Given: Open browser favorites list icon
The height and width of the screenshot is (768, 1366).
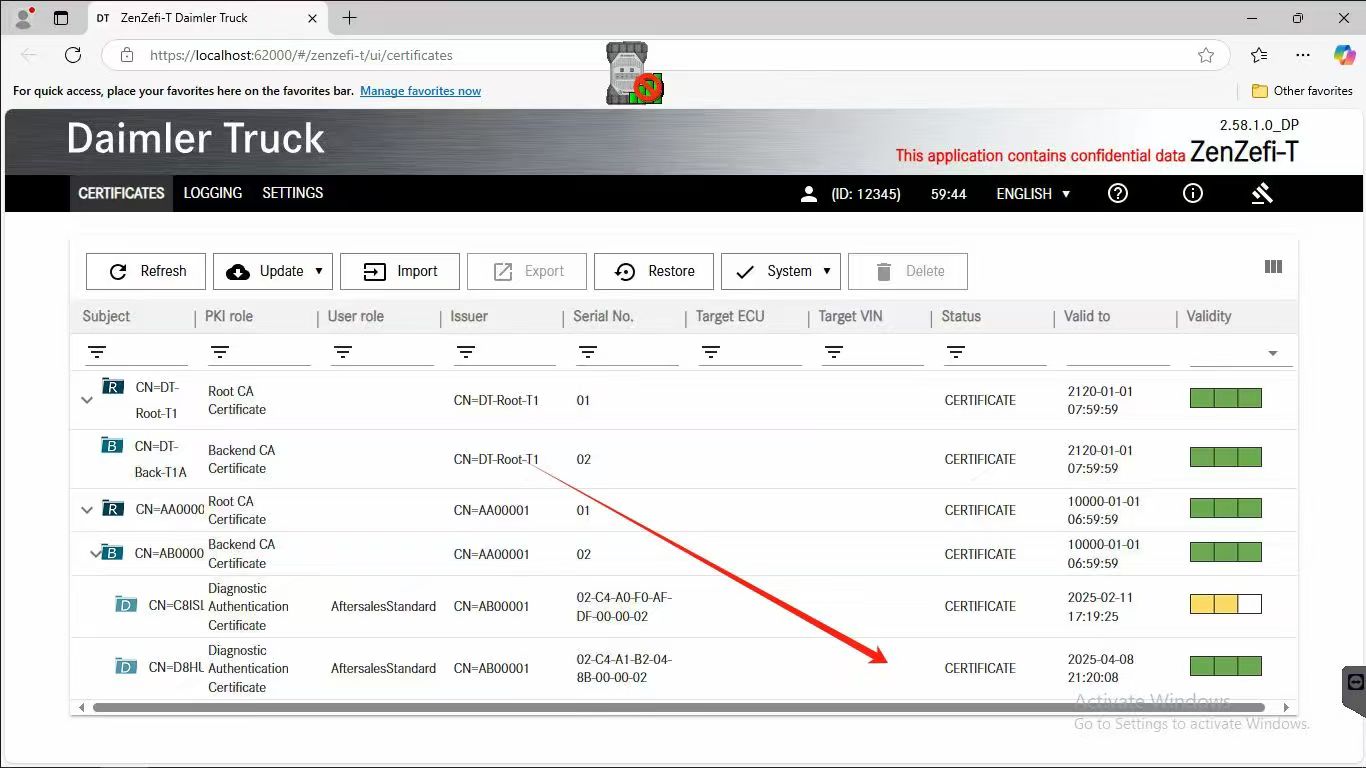Looking at the screenshot, I should [x=1259, y=55].
